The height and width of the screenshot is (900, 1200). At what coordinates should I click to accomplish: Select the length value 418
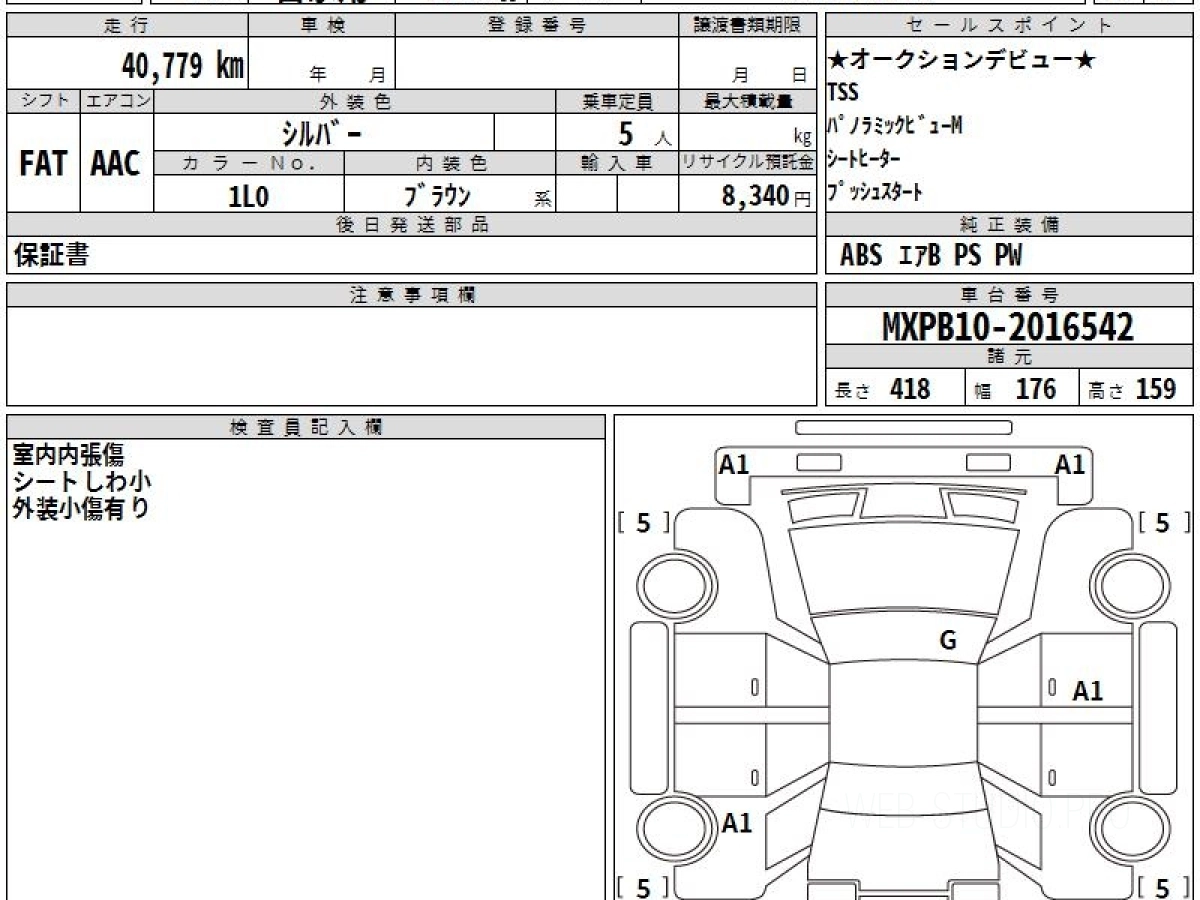click(x=909, y=389)
